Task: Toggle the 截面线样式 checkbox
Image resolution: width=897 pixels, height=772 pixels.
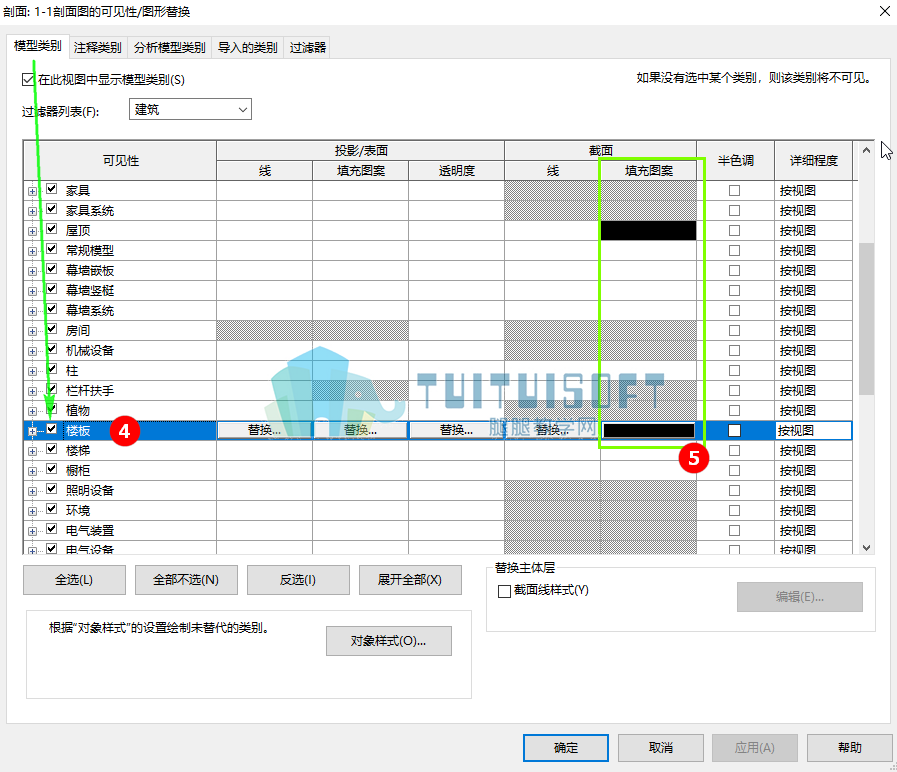Action: 504,591
